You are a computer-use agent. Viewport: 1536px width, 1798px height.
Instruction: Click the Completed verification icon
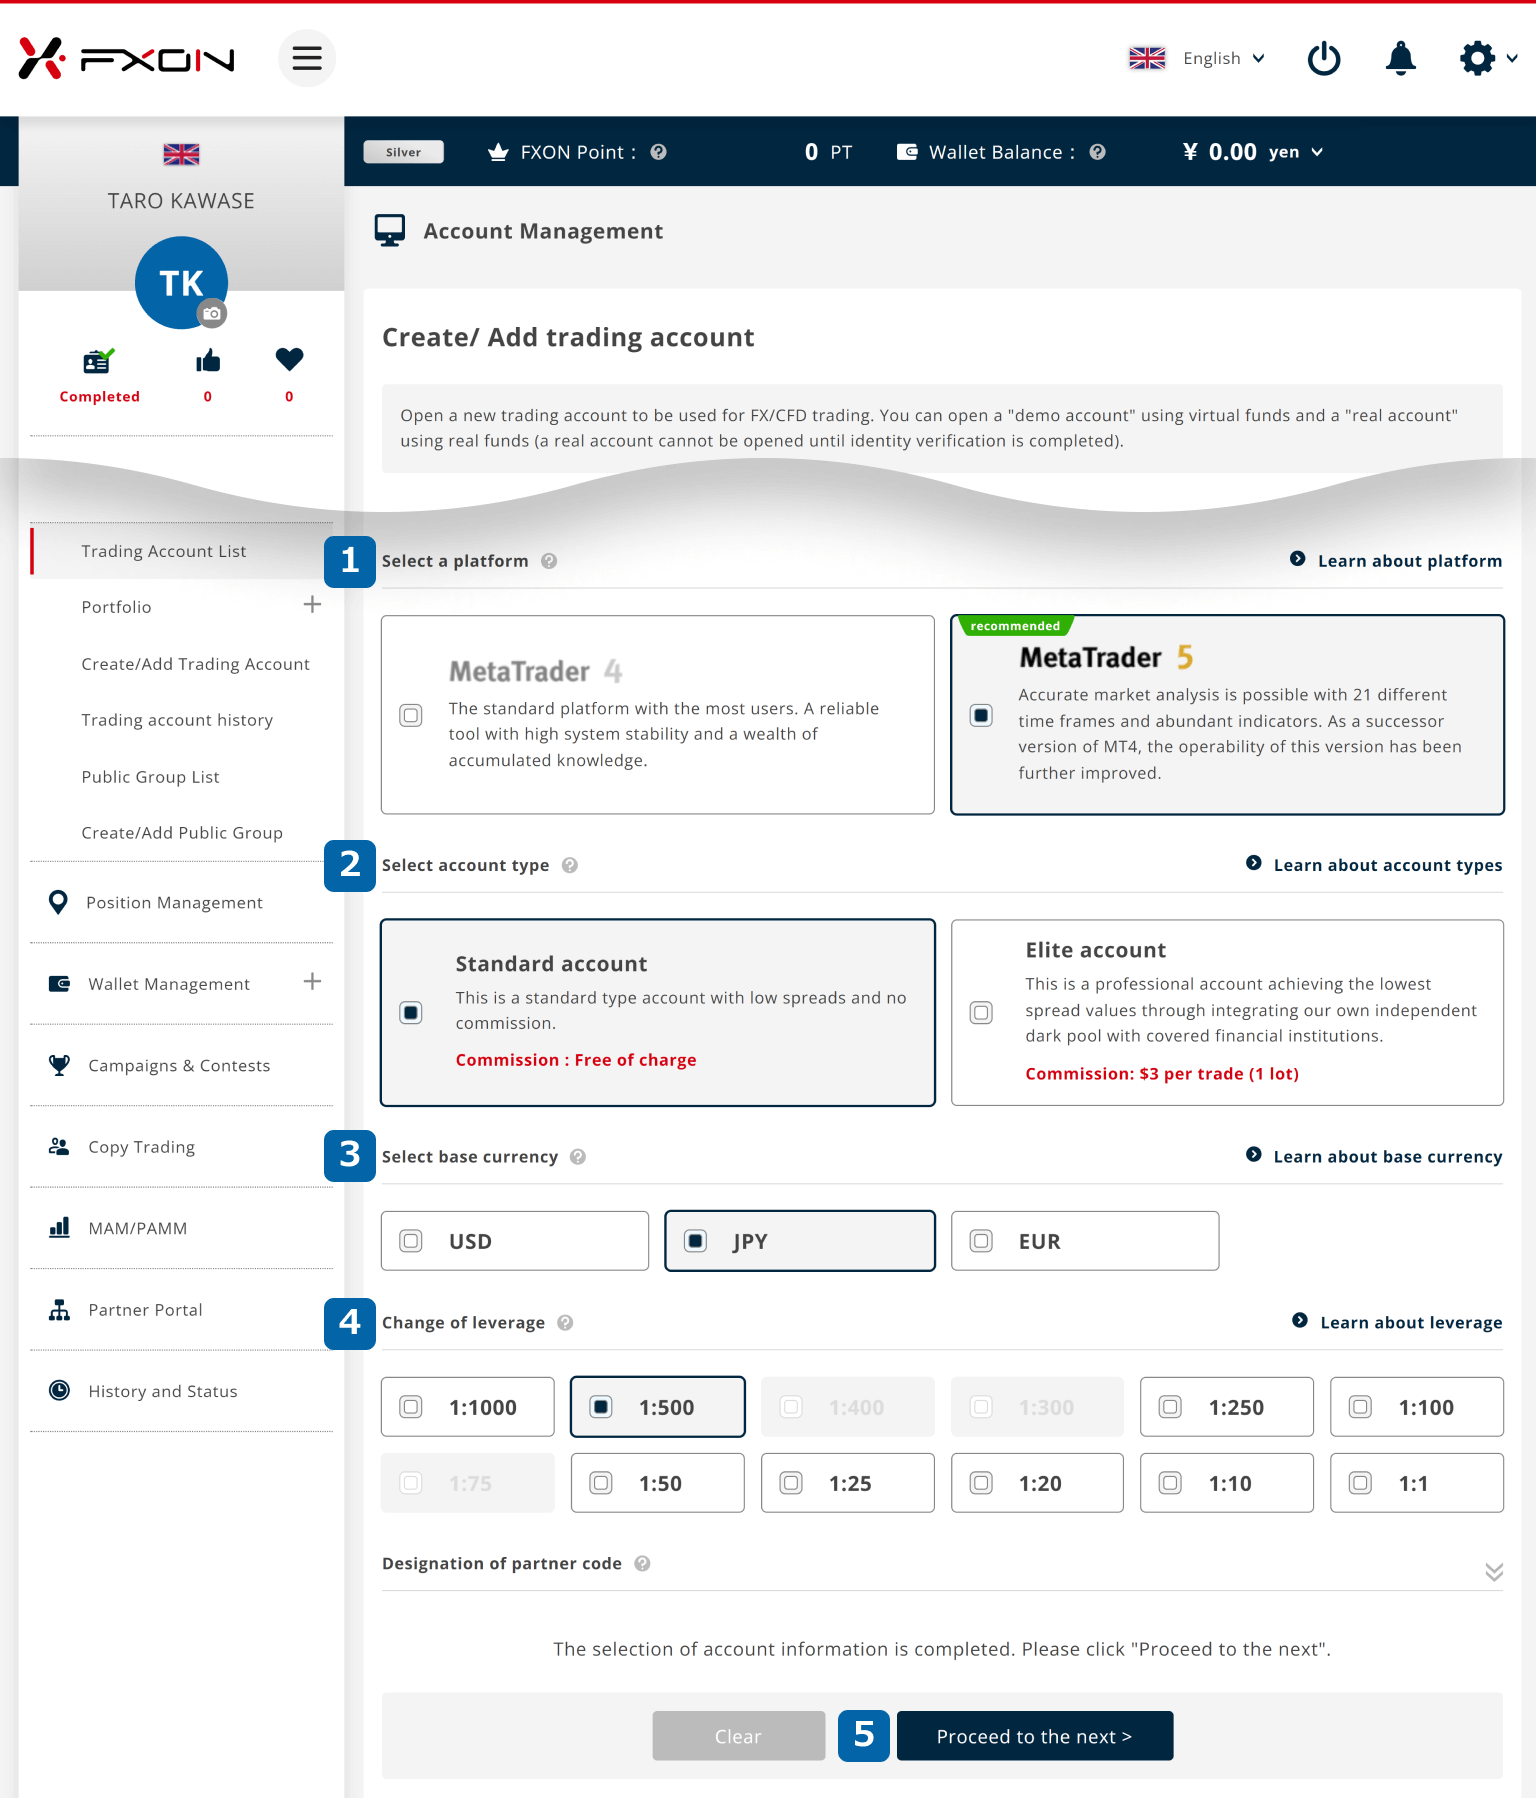[99, 360]
